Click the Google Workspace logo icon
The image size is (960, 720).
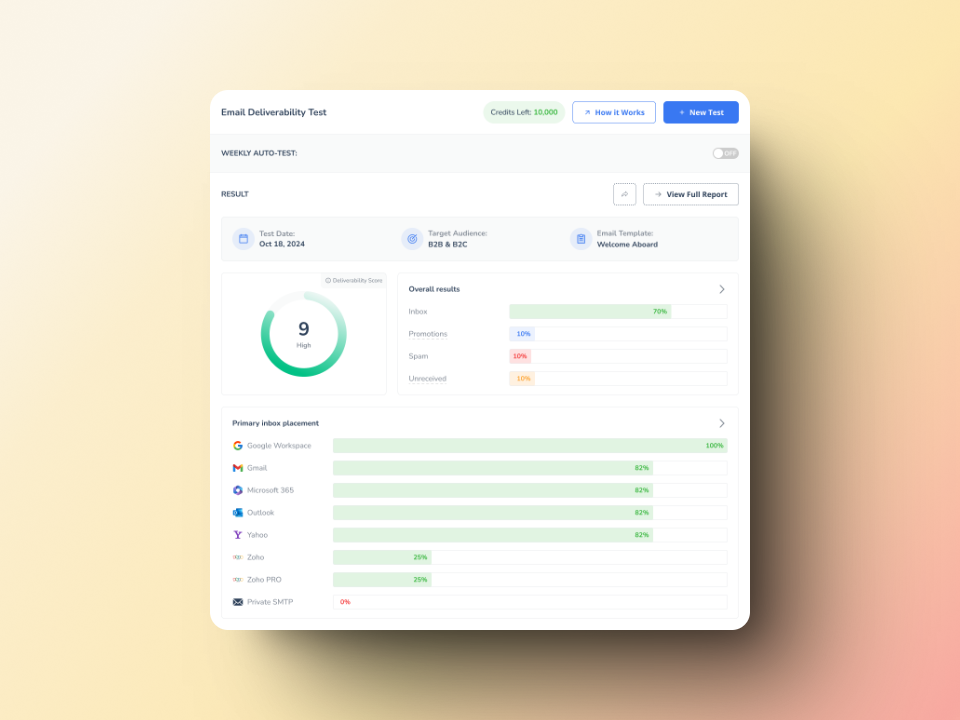238,446
